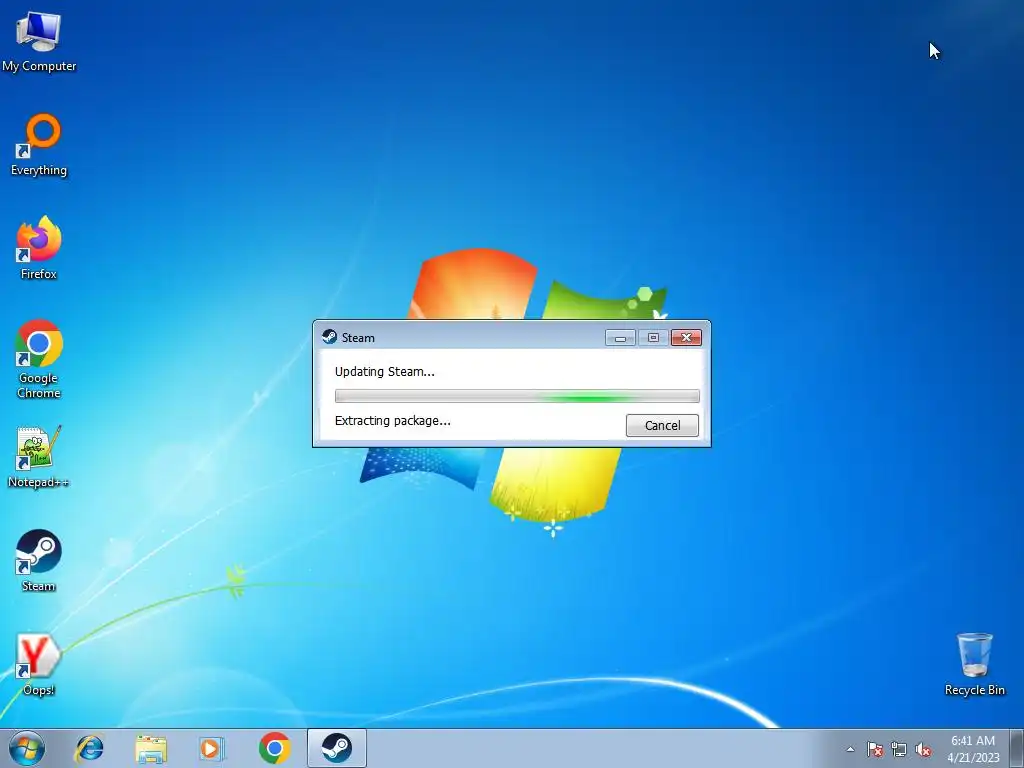Viewport: 1024px width, 768px height.
Task: Select the Recycle Bin icon
Action: click(974, 664)
